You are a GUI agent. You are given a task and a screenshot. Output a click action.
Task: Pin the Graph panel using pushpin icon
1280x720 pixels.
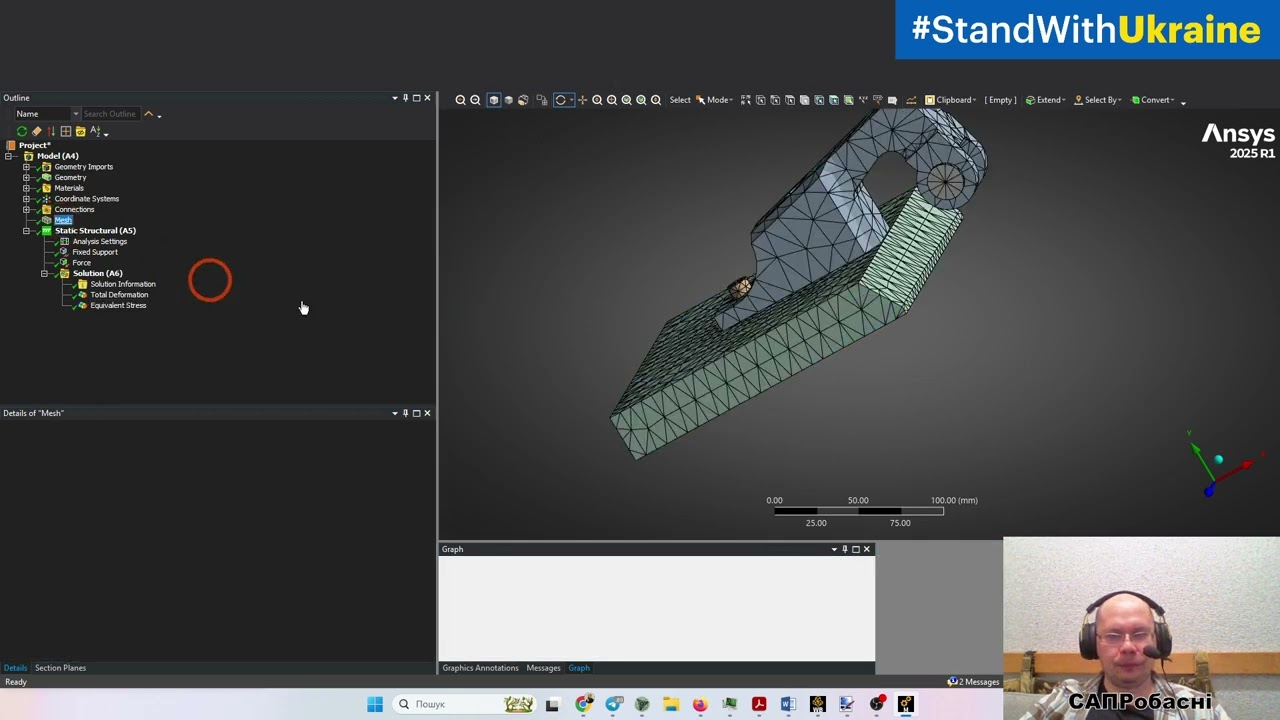click(x=845, y=549)
